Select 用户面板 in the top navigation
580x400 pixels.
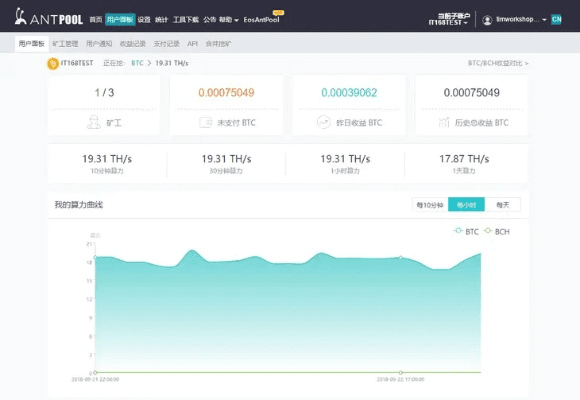[120, 19]
